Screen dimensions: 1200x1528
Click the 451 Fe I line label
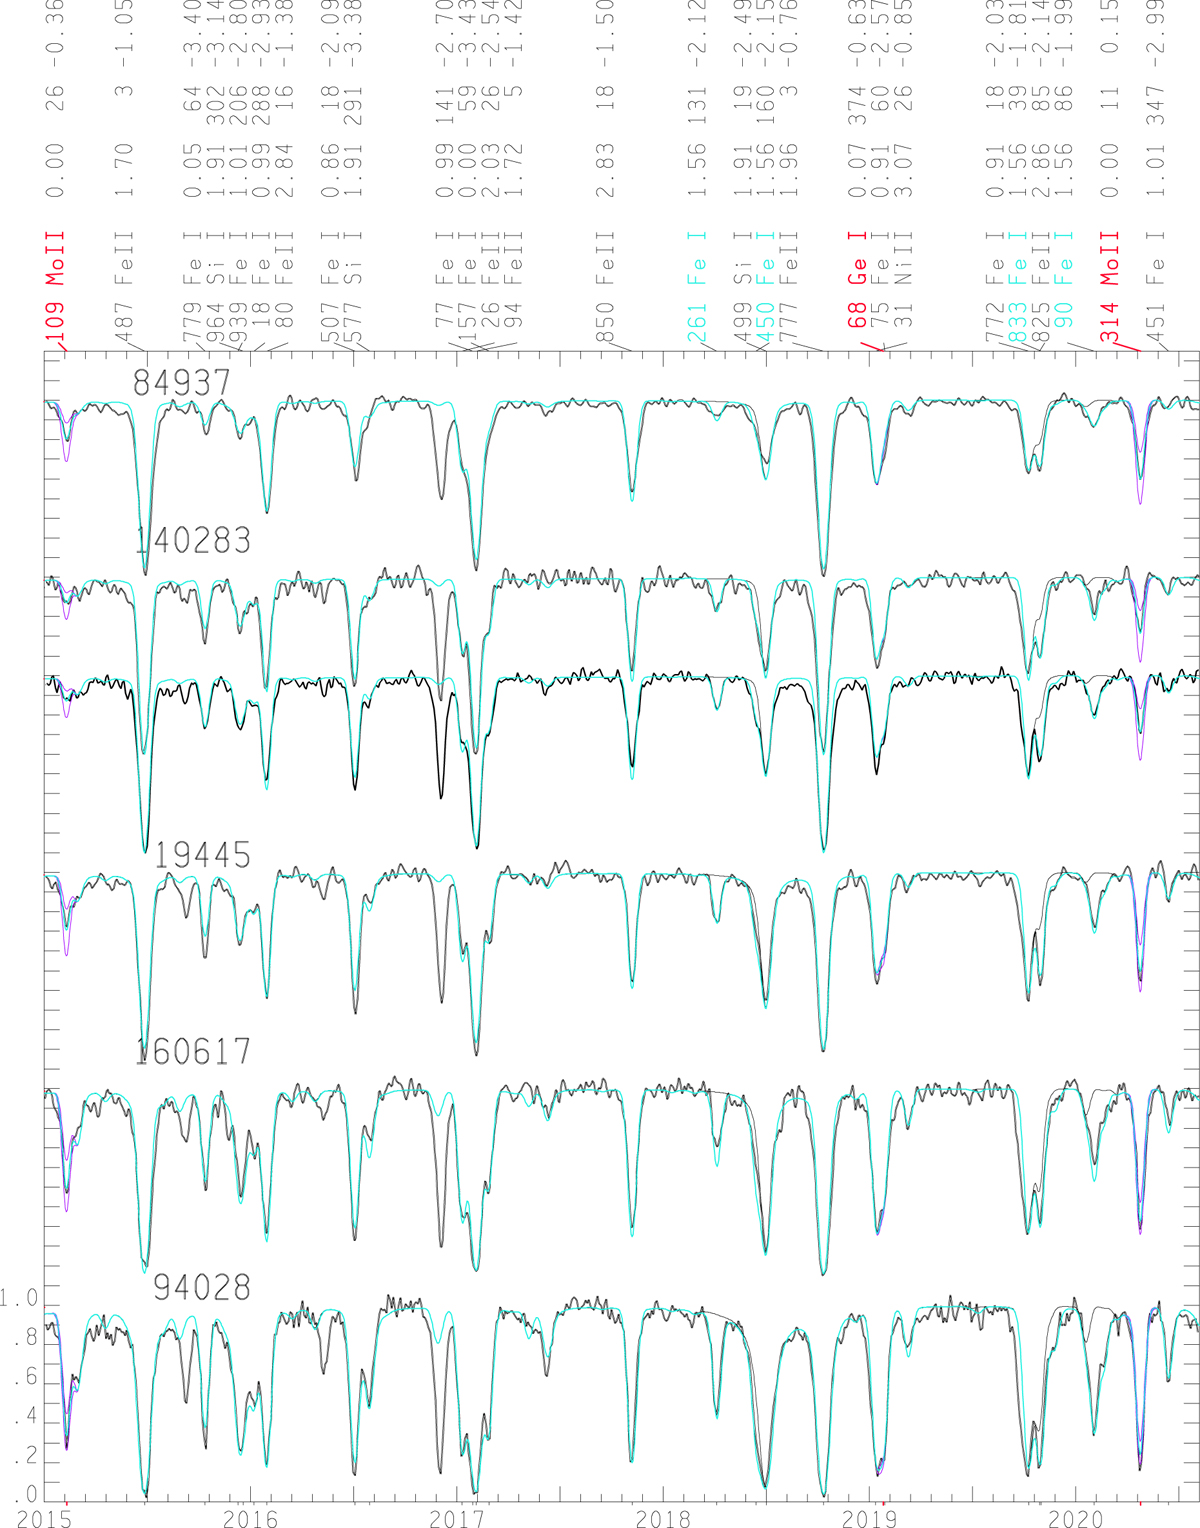1158,288
